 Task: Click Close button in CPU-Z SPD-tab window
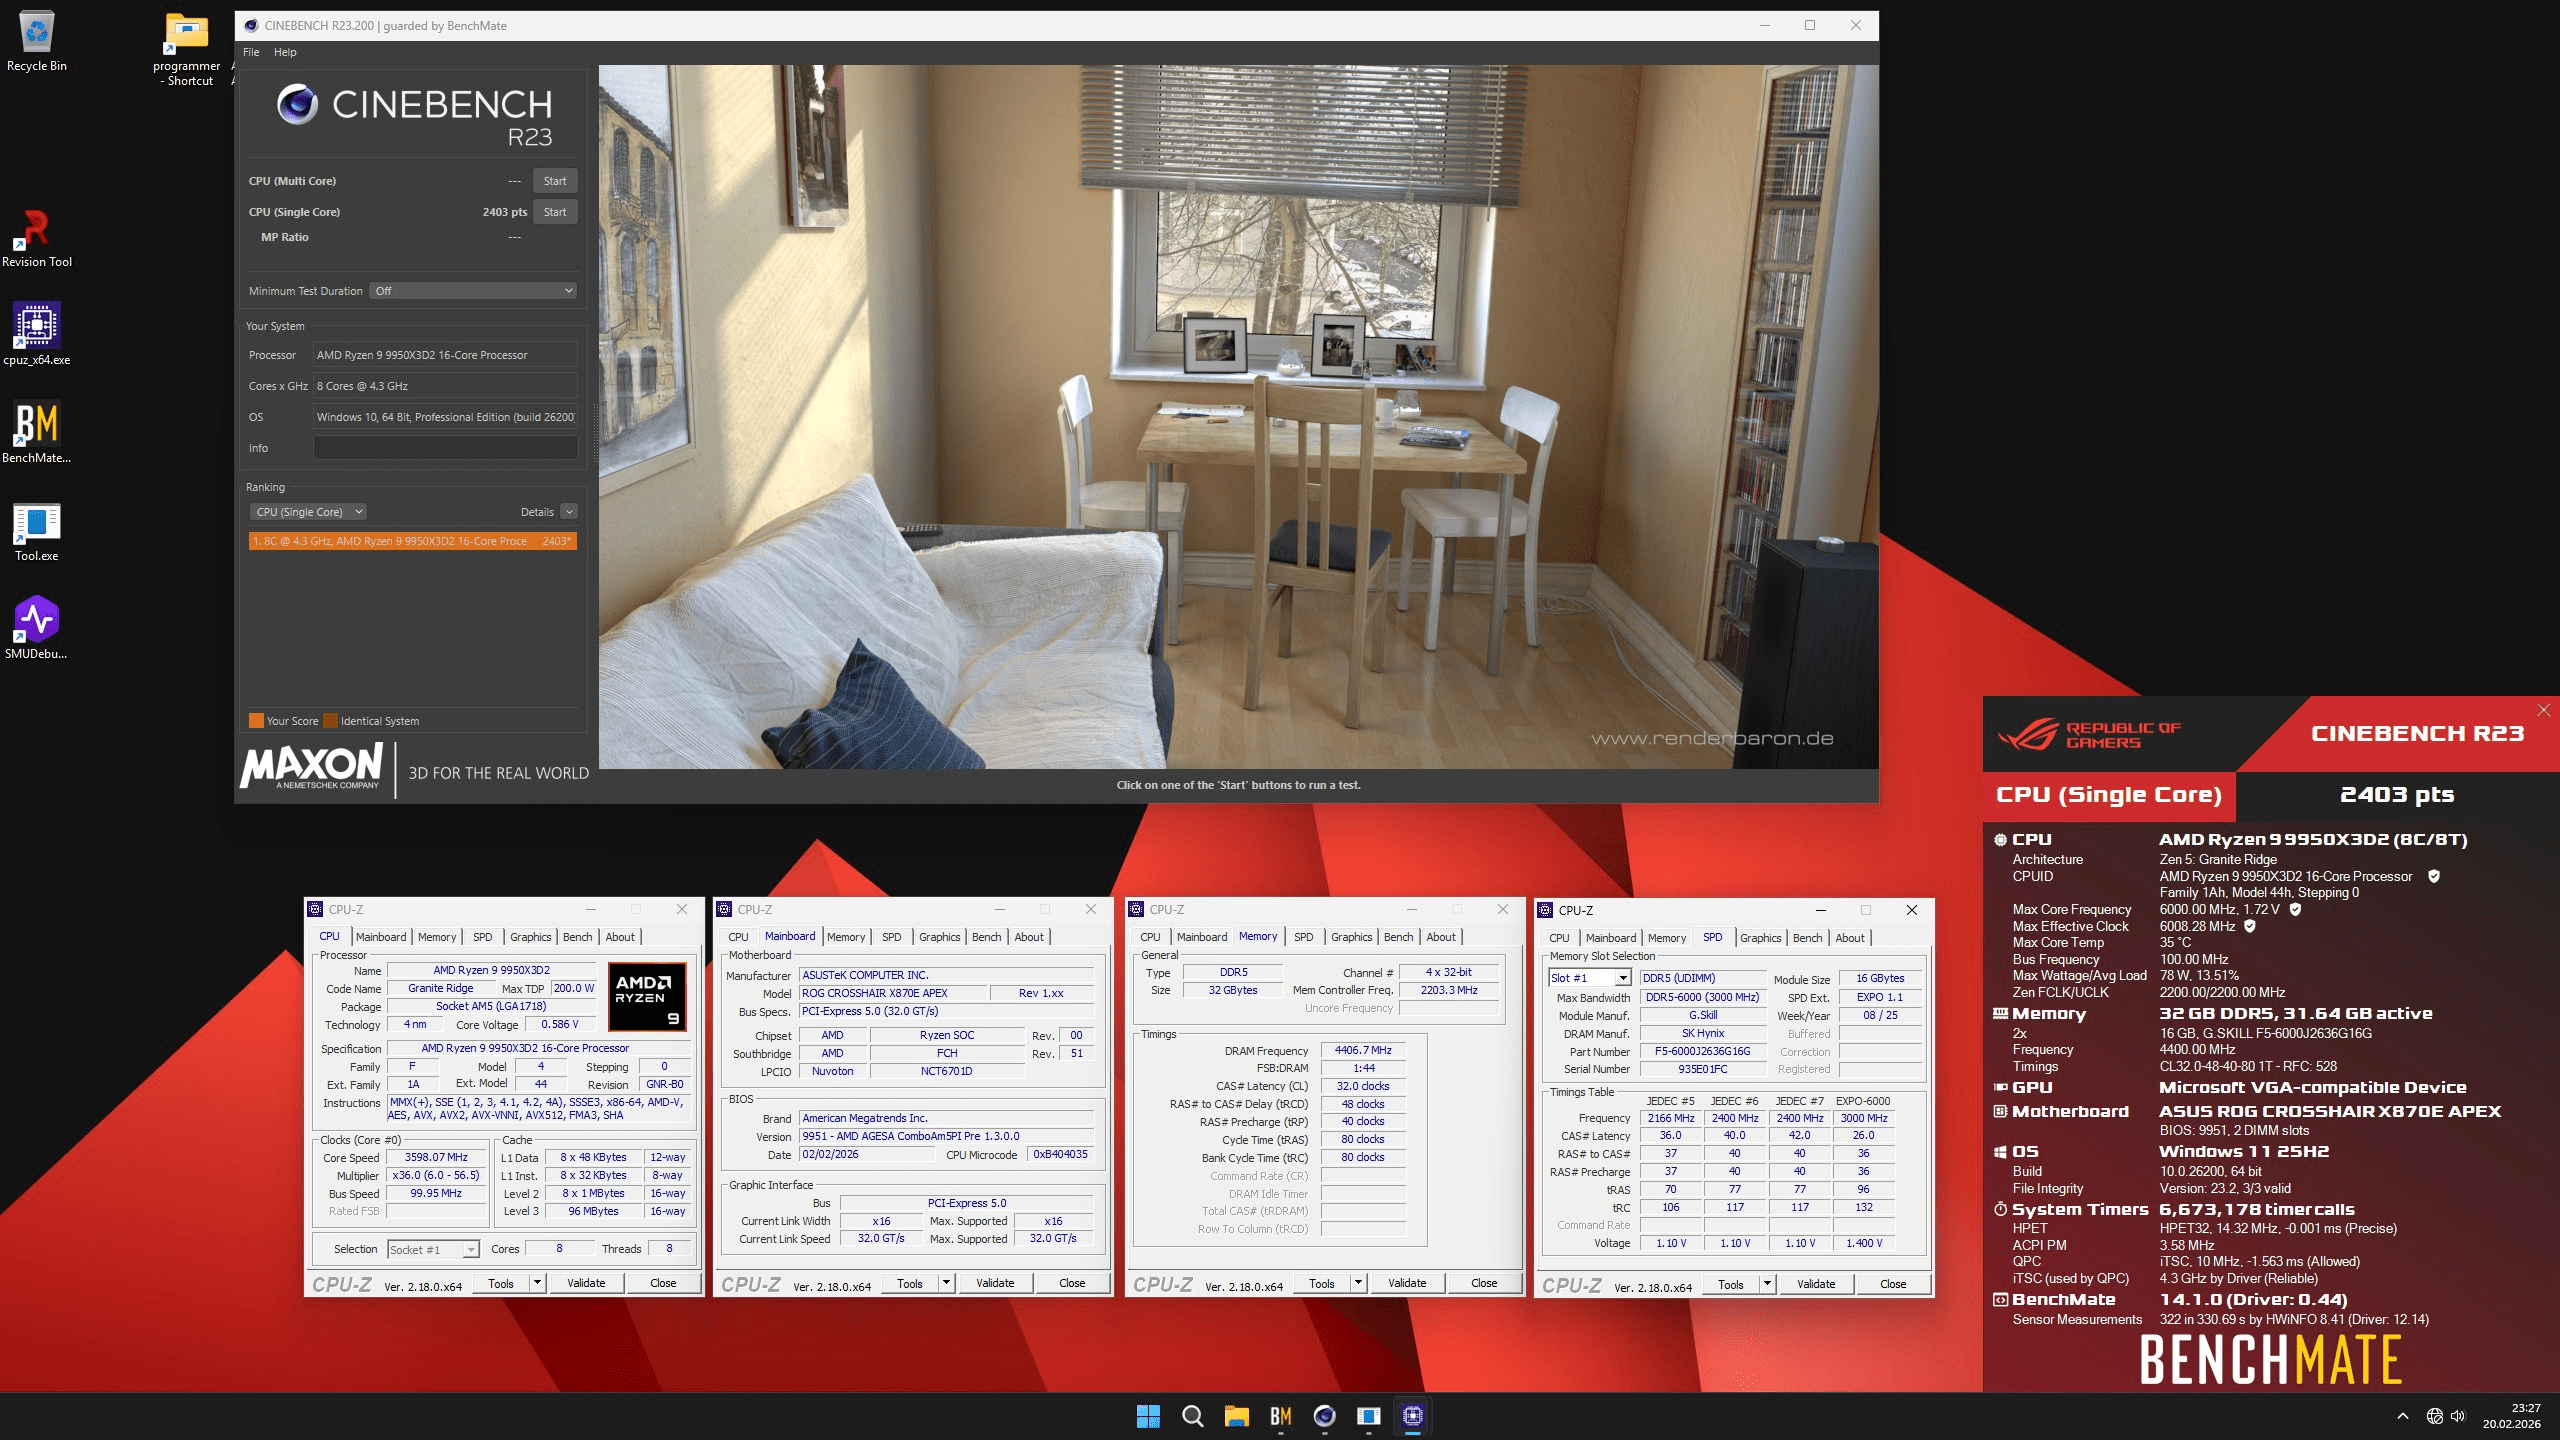coord(1893,1284)
